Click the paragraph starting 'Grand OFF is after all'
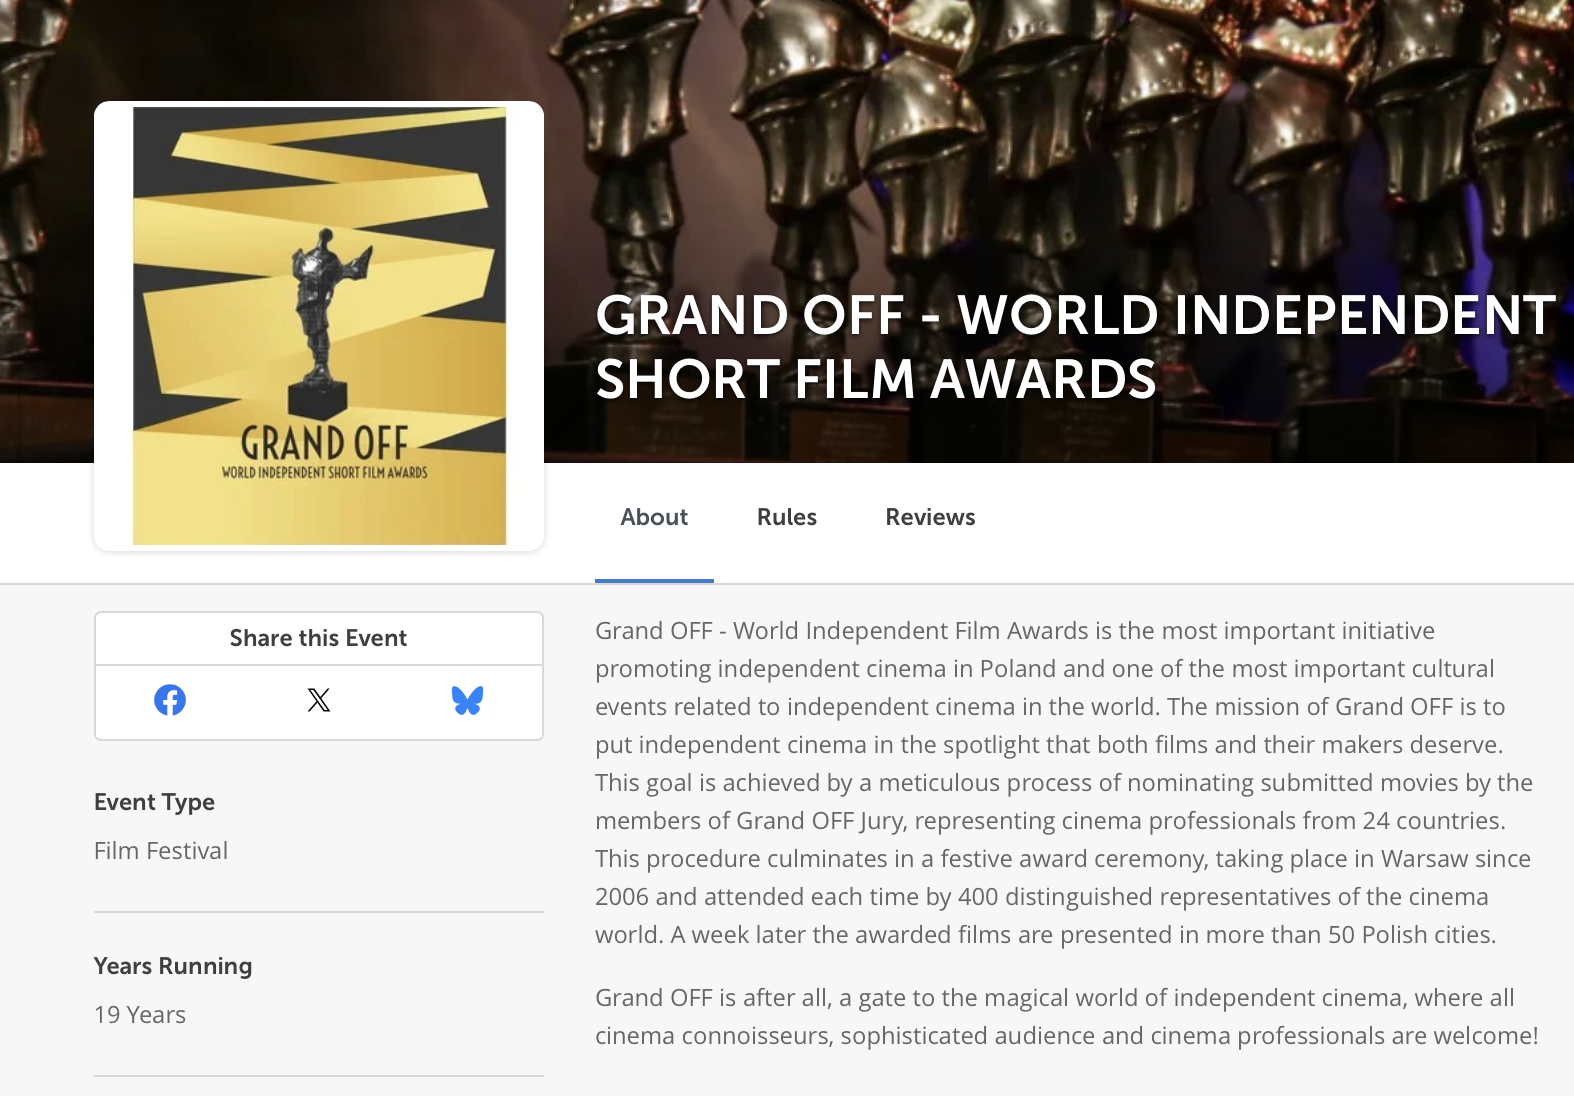 point(1066,1016)
